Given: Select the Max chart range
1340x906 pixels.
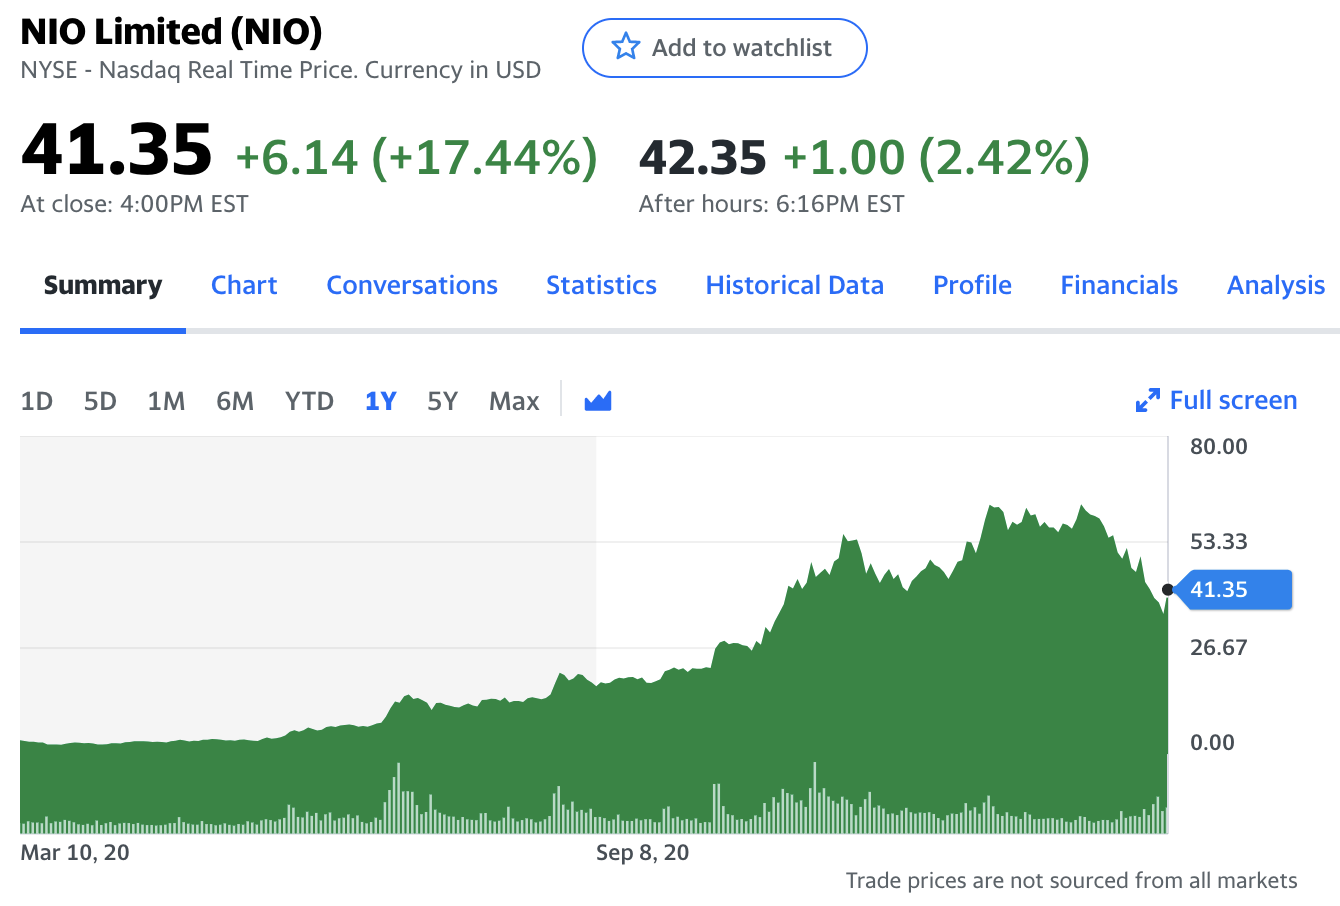Looking at the screenshot, I should 514,401.
